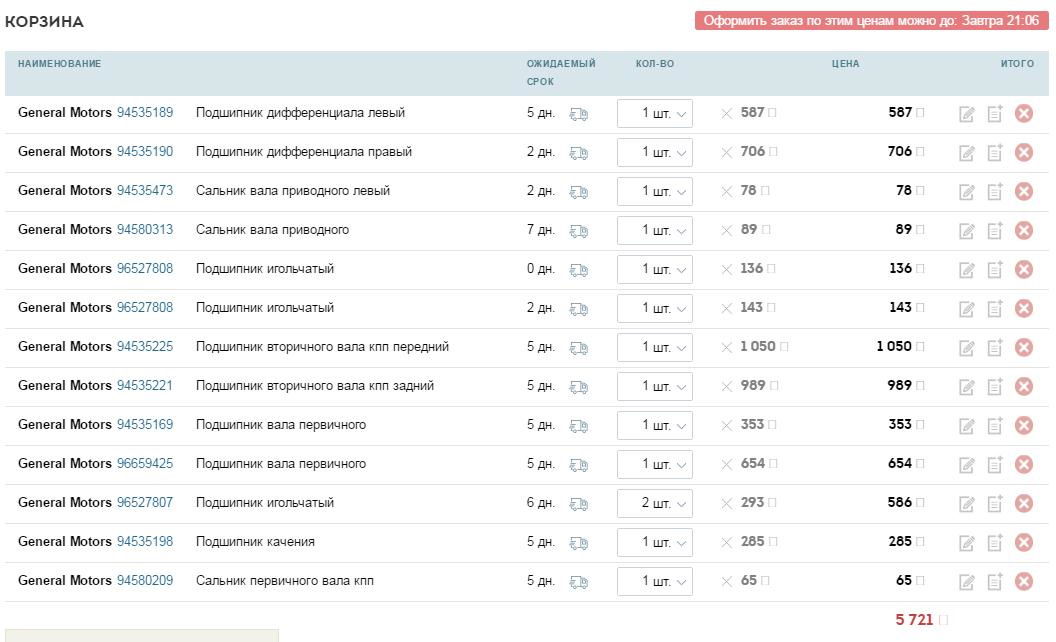The width and height of the screenshot is (1056, 642).
Task: Open product link 94535189
Action: [x=146, y=113]
